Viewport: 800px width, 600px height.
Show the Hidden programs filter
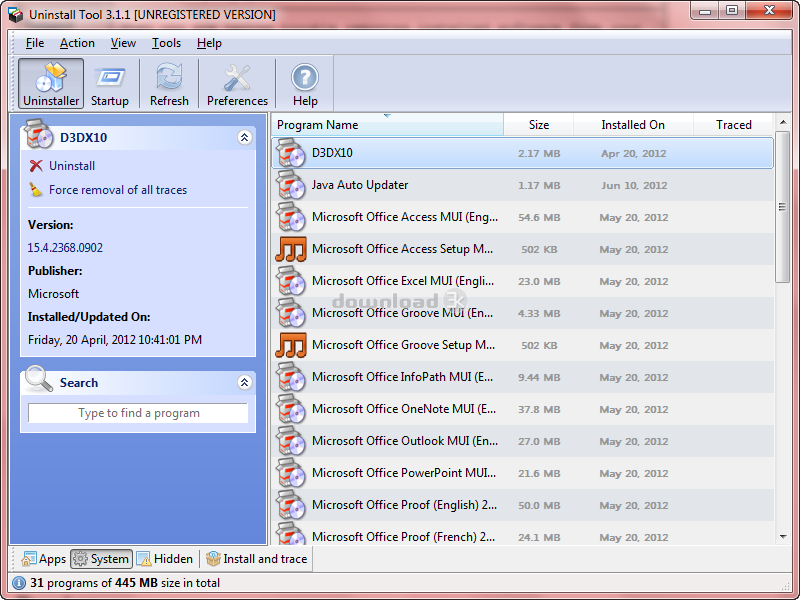tap(165, 559)
